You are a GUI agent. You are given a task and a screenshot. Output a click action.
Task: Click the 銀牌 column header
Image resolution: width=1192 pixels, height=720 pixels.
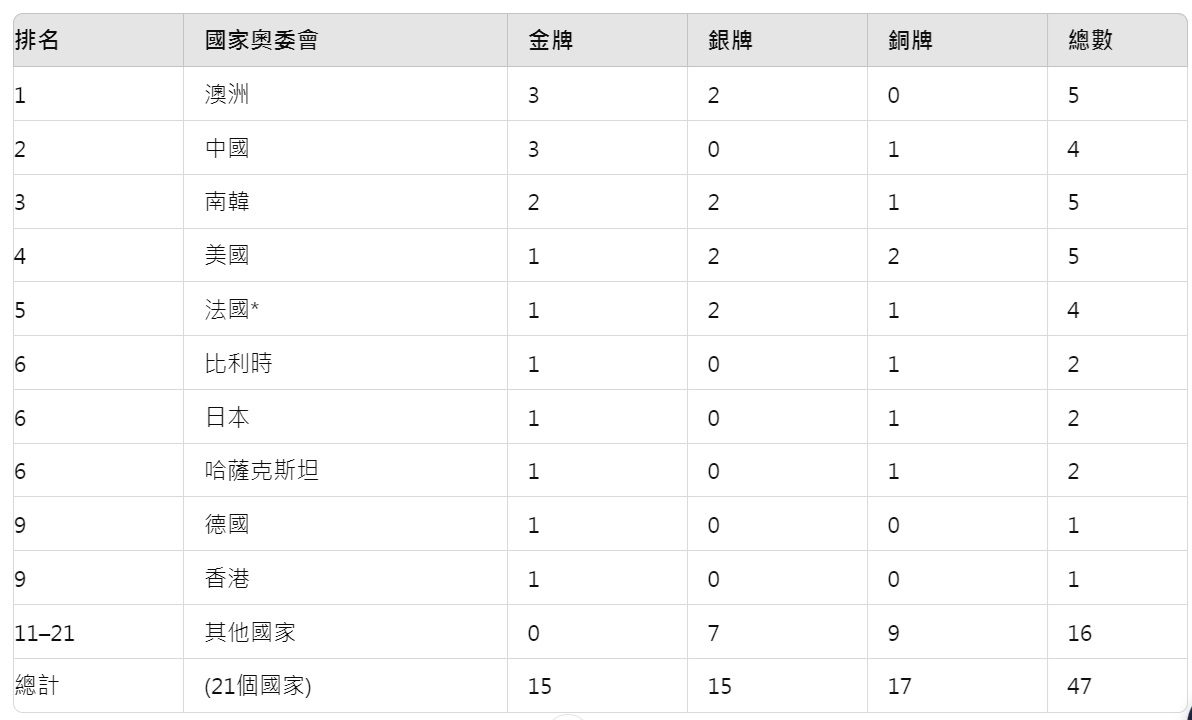click(x=730, y=41)
